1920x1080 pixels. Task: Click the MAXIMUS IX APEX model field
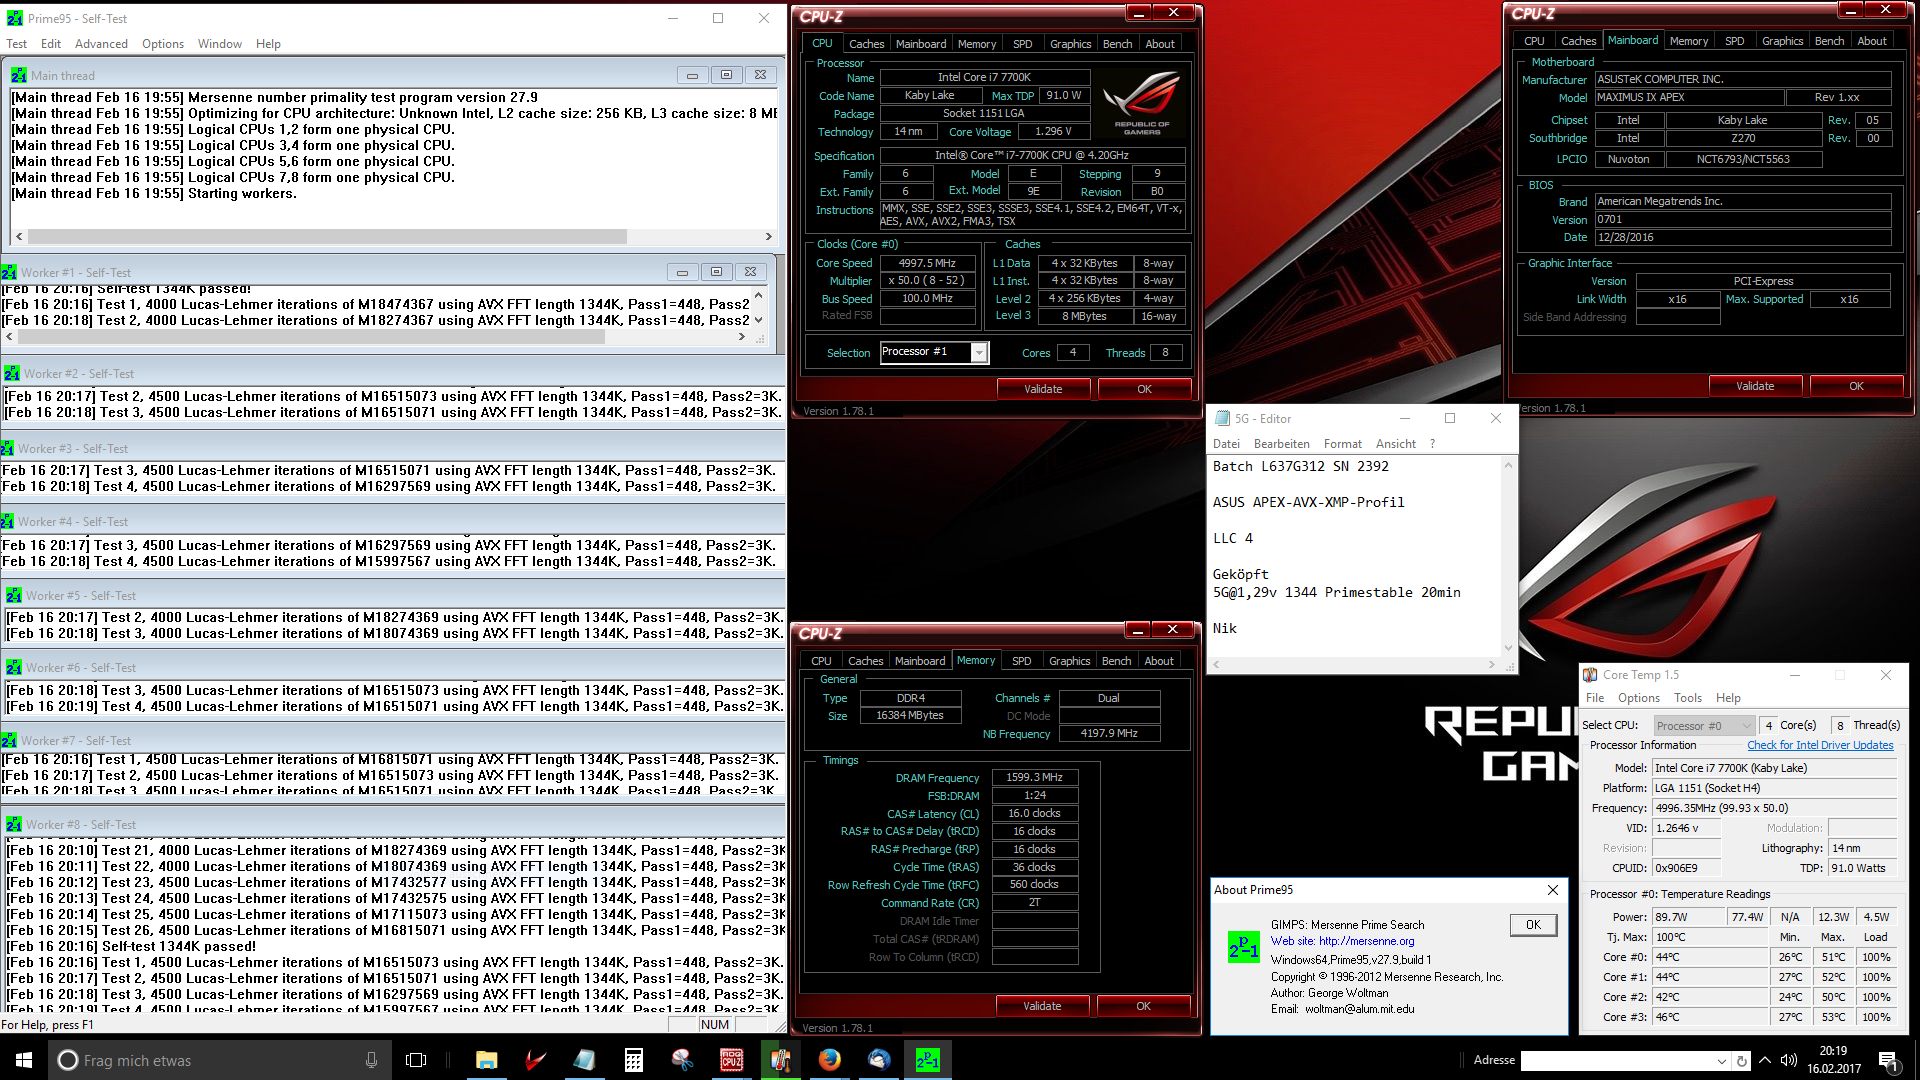[x=1689, y=97]
